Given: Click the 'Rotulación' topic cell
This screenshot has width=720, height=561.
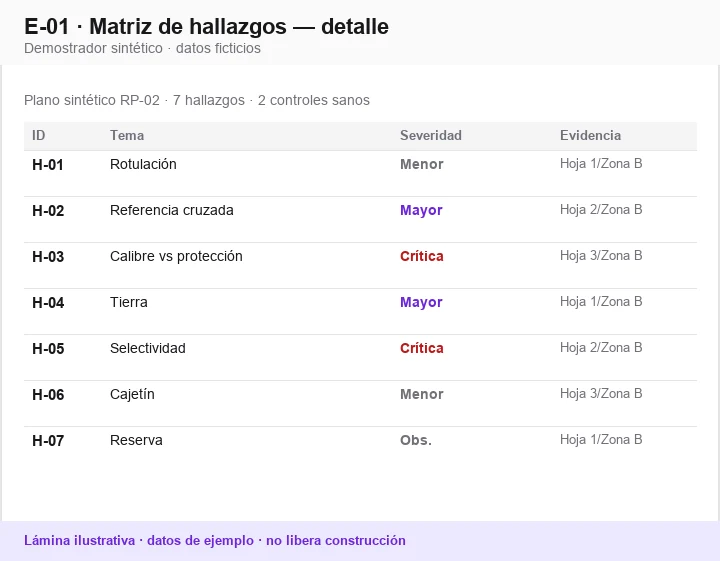Looking at the screenshot, I should click(x=143, y=164).
